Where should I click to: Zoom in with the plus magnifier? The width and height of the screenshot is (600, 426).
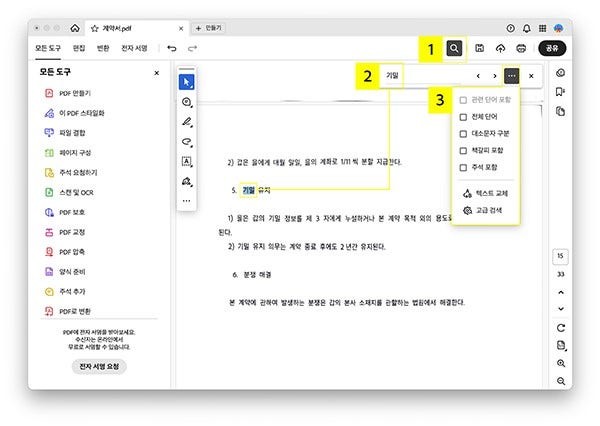tap(561, 363)
